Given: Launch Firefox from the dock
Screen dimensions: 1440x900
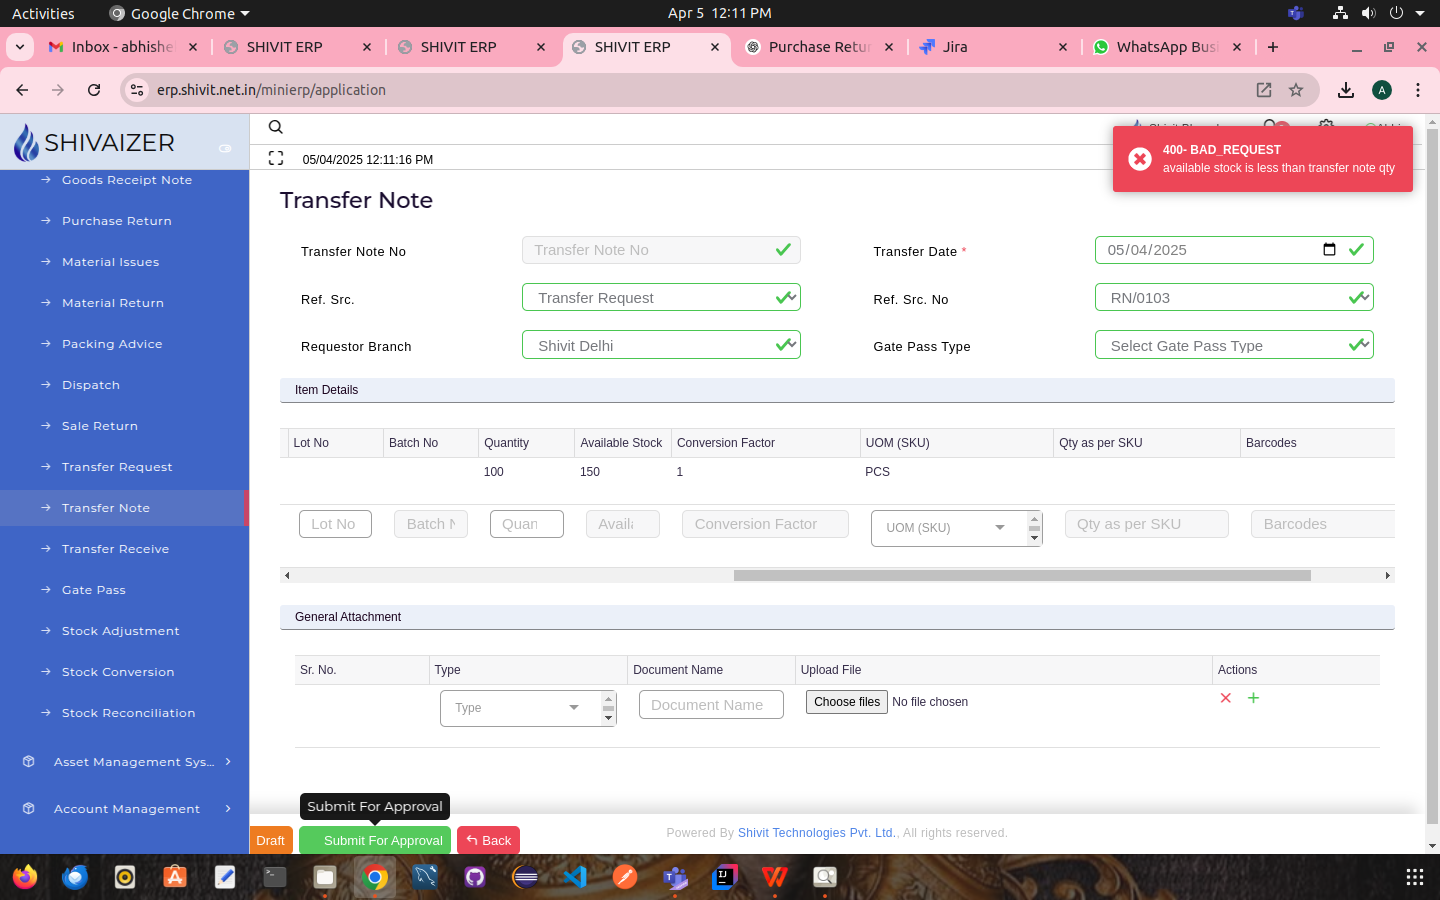Looking at the screenshot, I should point(25,877).
